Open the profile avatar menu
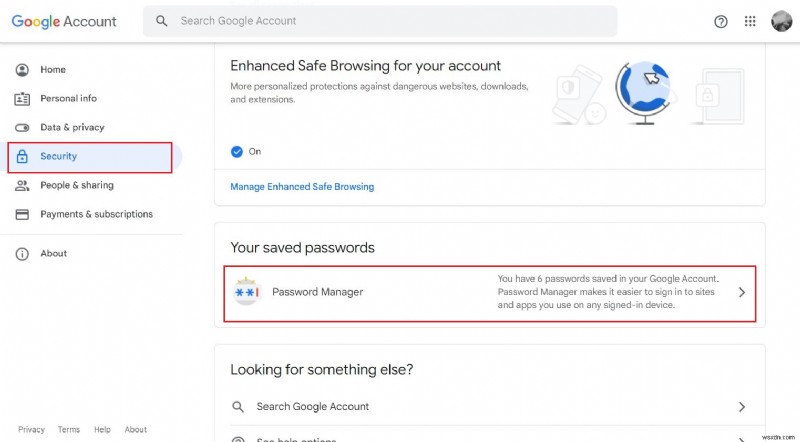 coord(781,21)
